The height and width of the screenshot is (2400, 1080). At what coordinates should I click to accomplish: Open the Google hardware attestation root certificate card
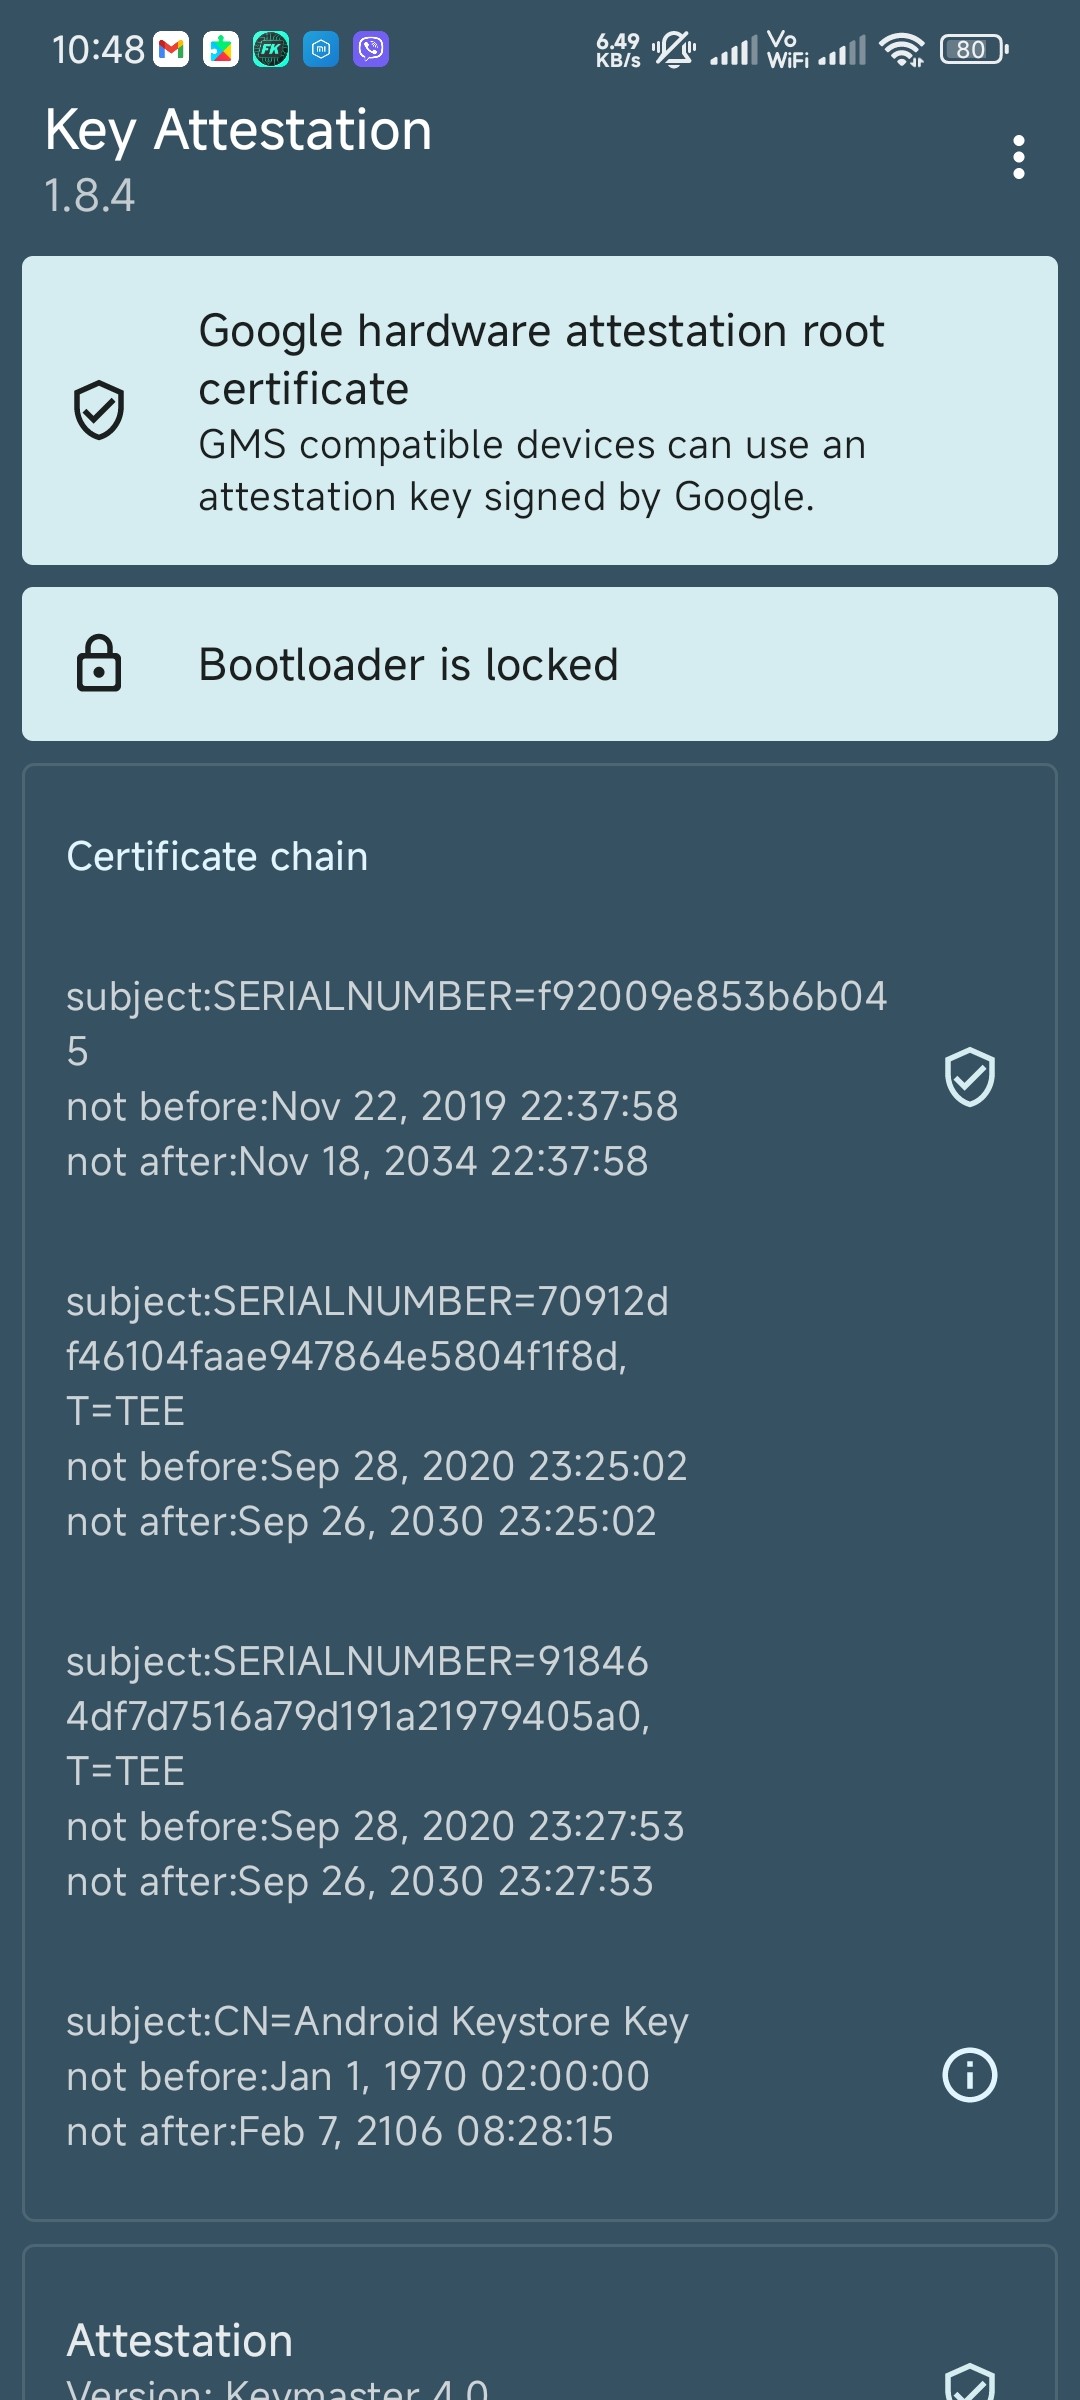[x=540, y=411]
